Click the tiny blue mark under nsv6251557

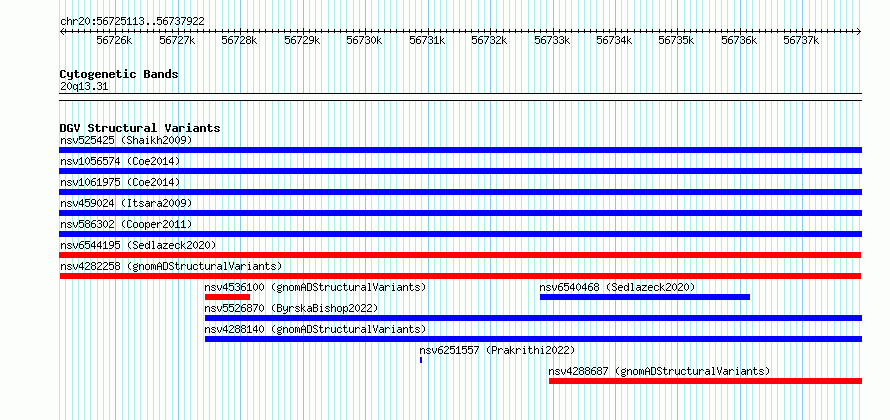coord(421,360)
